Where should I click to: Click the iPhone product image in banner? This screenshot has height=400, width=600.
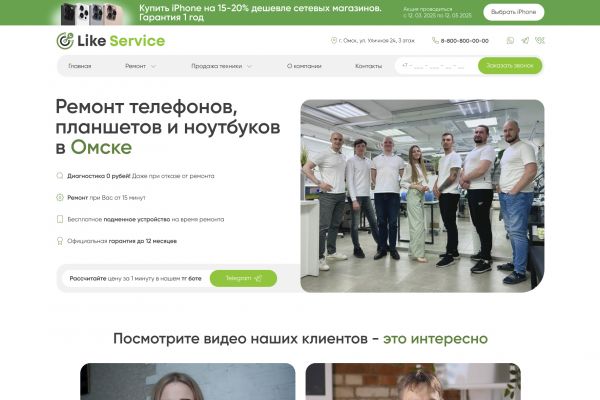click(92, 13)
